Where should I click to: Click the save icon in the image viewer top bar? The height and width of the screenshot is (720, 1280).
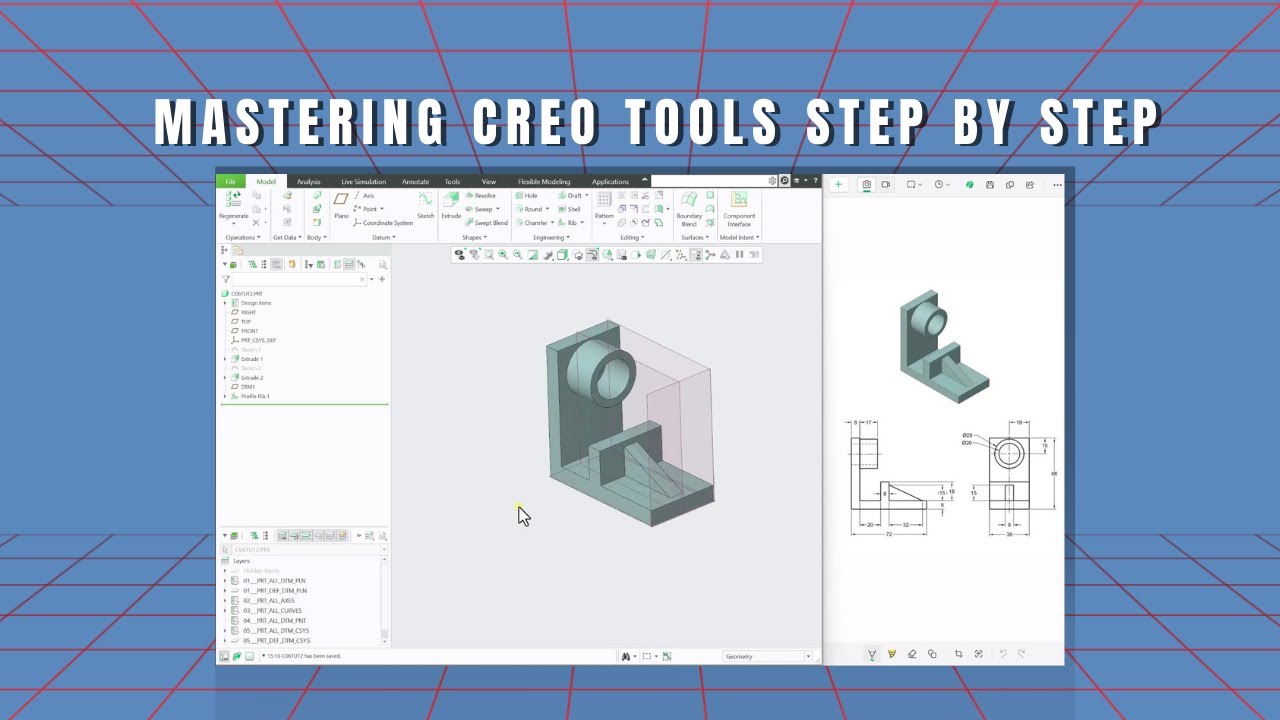click(x=989, y=185)
